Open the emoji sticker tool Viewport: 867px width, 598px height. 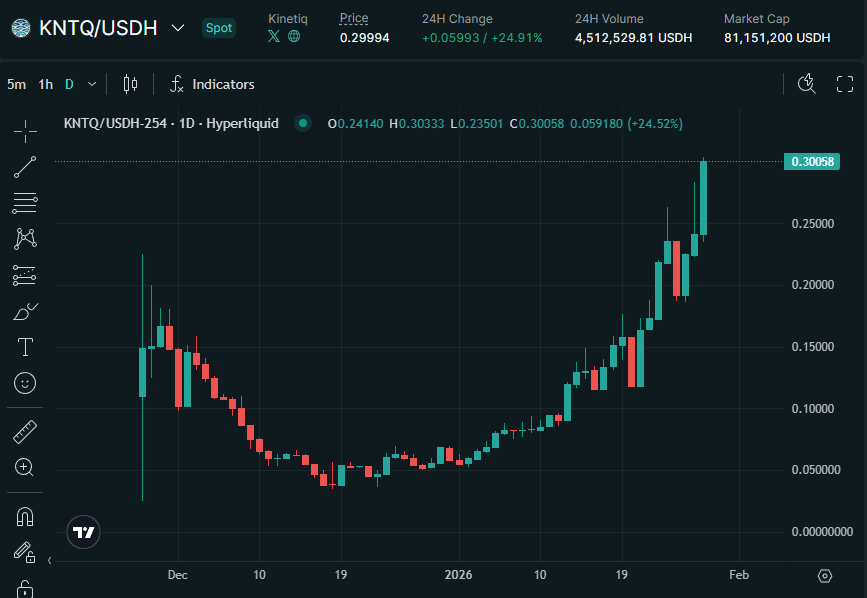(24, 382)
